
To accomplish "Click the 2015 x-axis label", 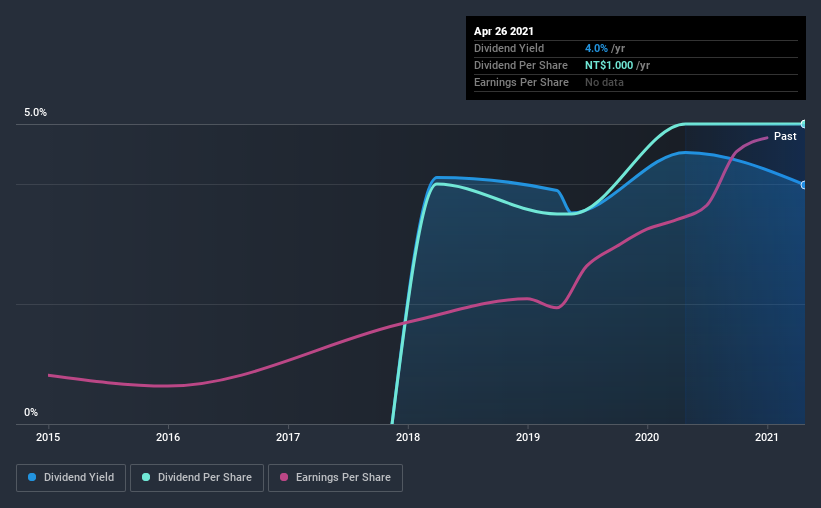I will [48, 437].
